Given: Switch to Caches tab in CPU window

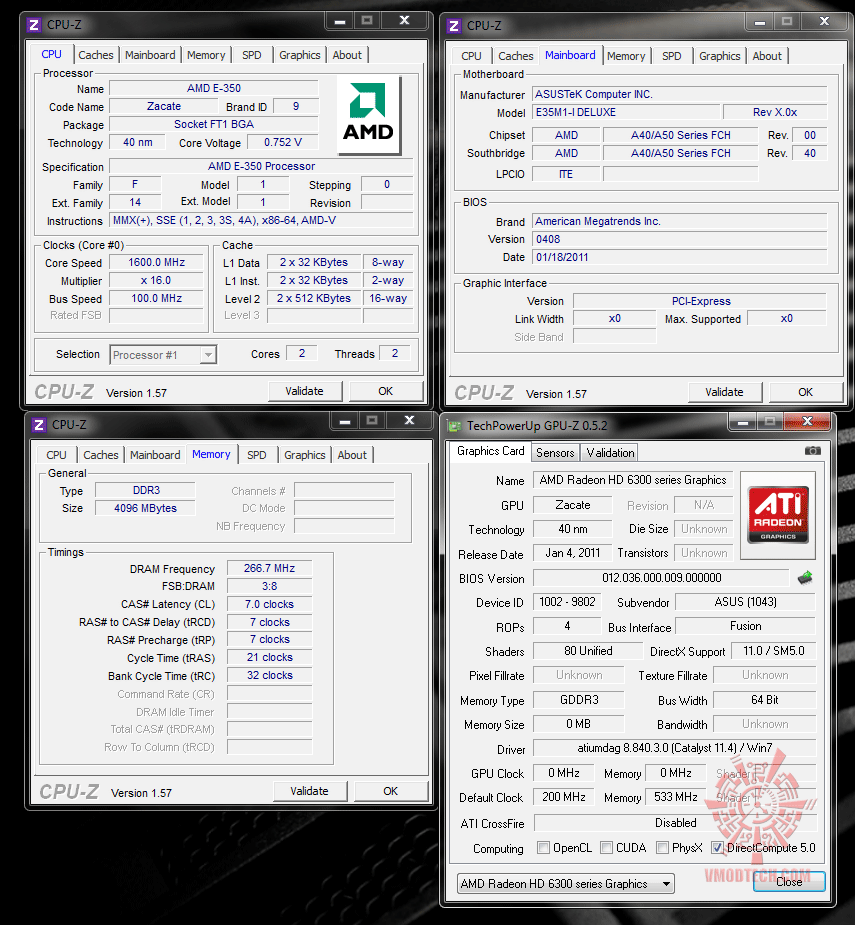Looking at the screenshot, I should click(96, 55).
